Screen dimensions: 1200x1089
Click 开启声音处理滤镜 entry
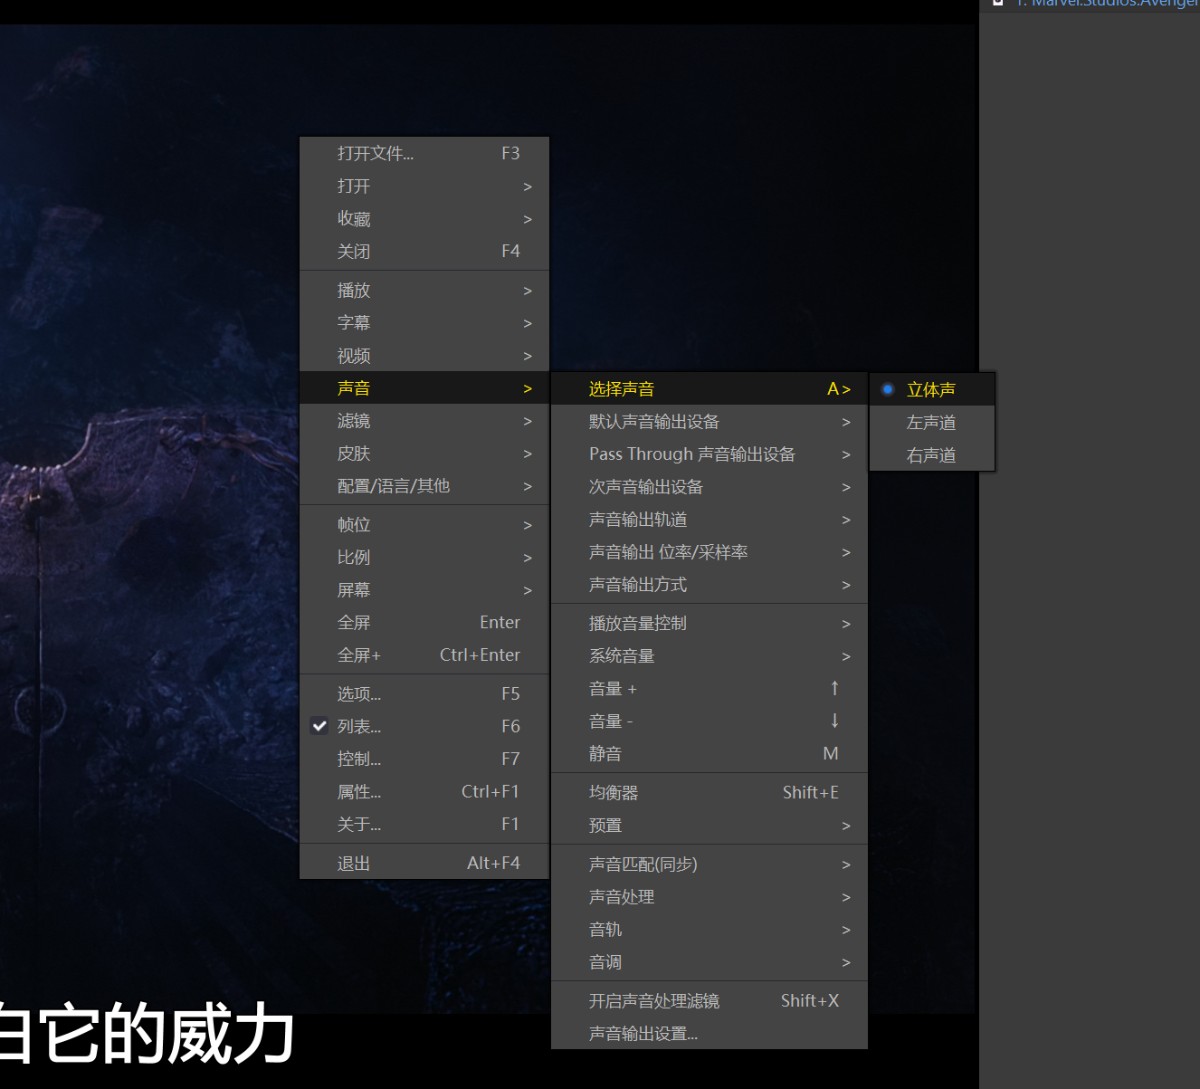tap(709, 1001)
